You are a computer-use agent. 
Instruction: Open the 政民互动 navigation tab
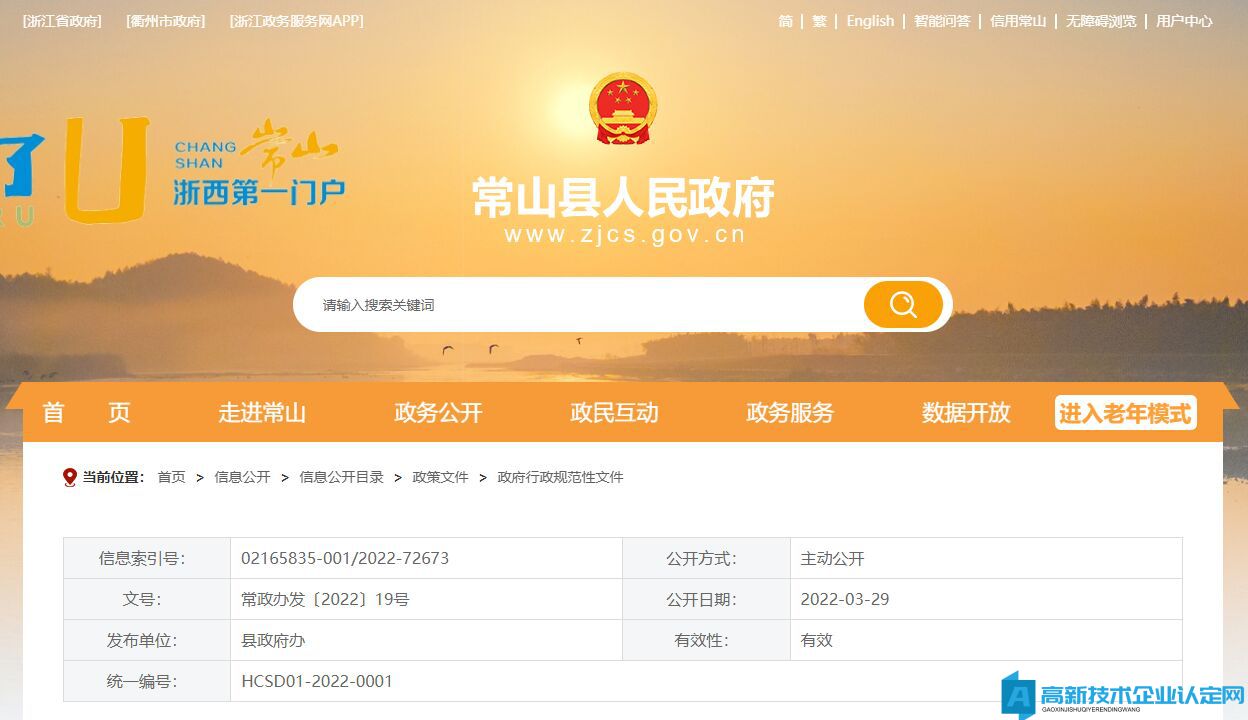click(x=614, y=413)
